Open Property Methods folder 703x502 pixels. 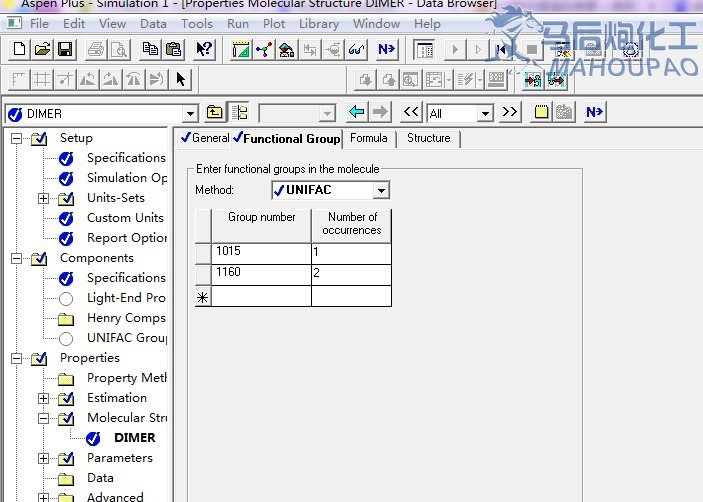[x=127, y=378]
